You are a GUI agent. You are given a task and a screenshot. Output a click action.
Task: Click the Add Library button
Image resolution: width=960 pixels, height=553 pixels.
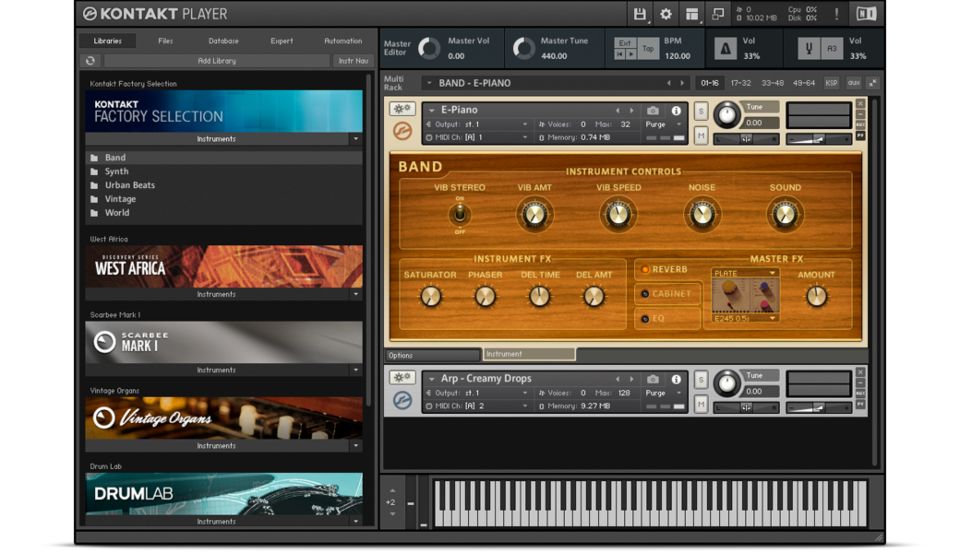pos(216,61)
